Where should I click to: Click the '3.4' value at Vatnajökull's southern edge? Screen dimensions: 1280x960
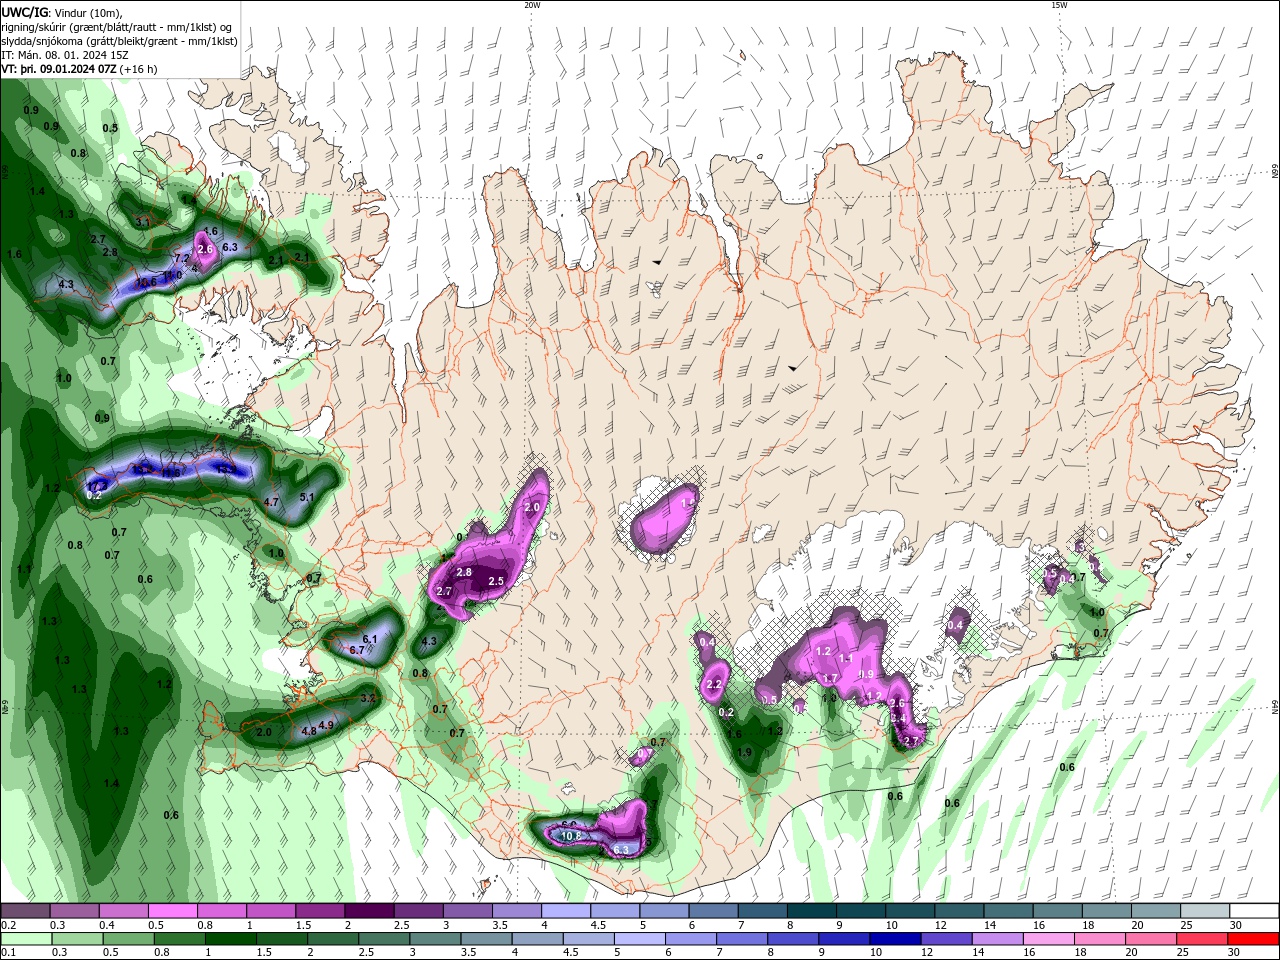(898, 718)
